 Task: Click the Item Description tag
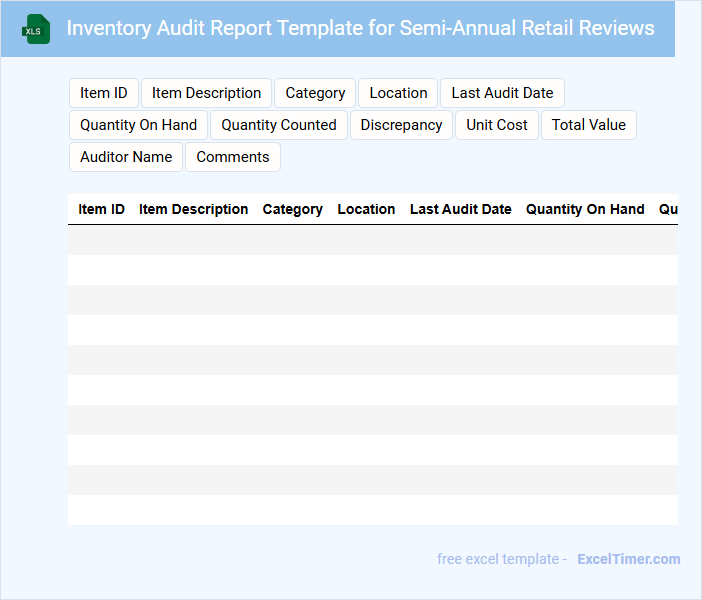click(206, 93)
